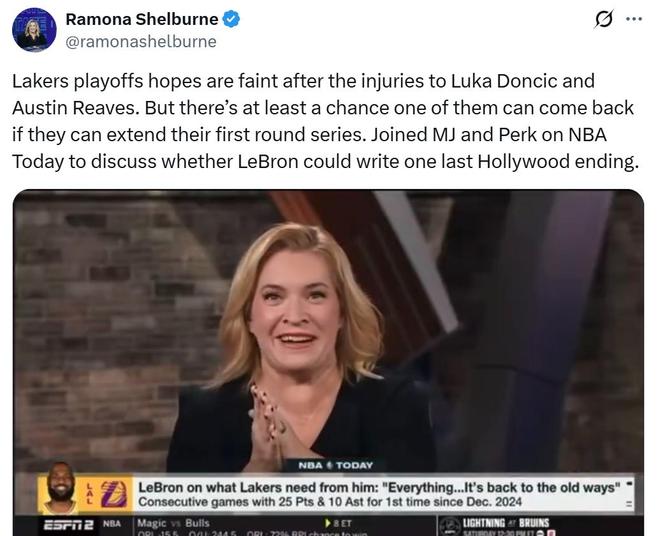This screenshot has height=536, width=660.
Task: Click LeBron's headshot in the graphic
Action: pos(61,488)
